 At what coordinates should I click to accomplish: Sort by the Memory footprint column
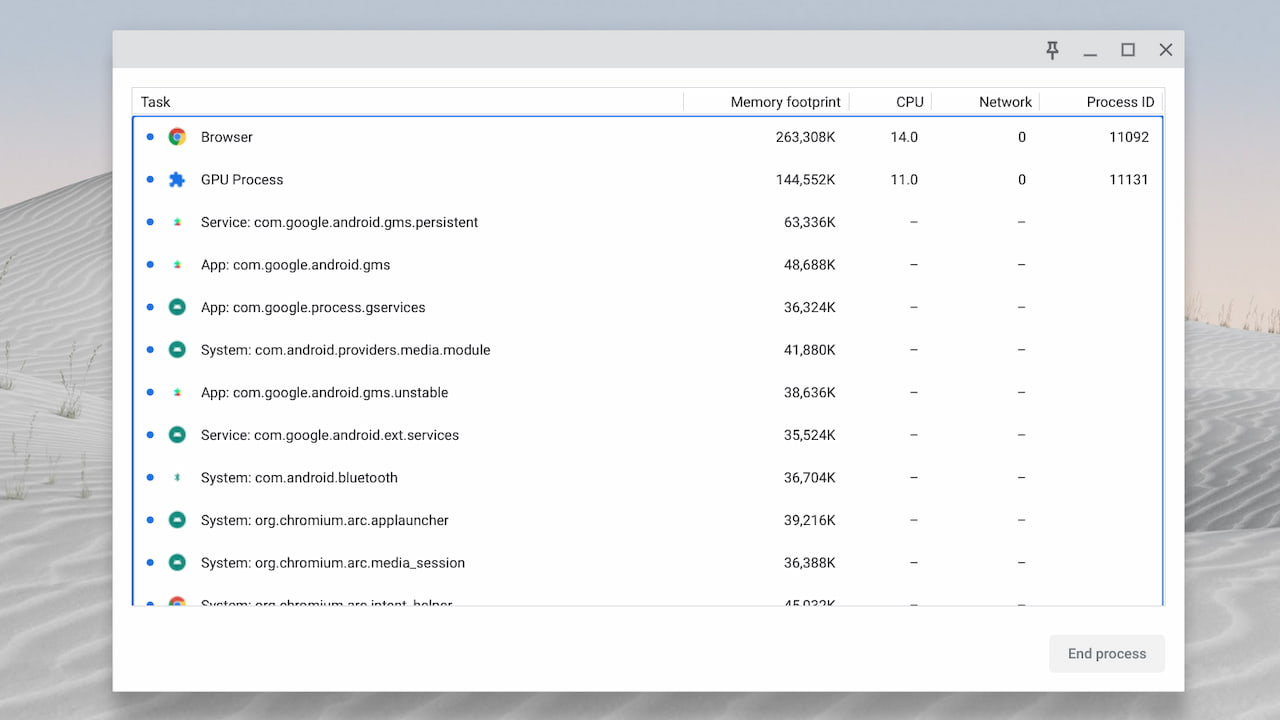pos(767,102)
